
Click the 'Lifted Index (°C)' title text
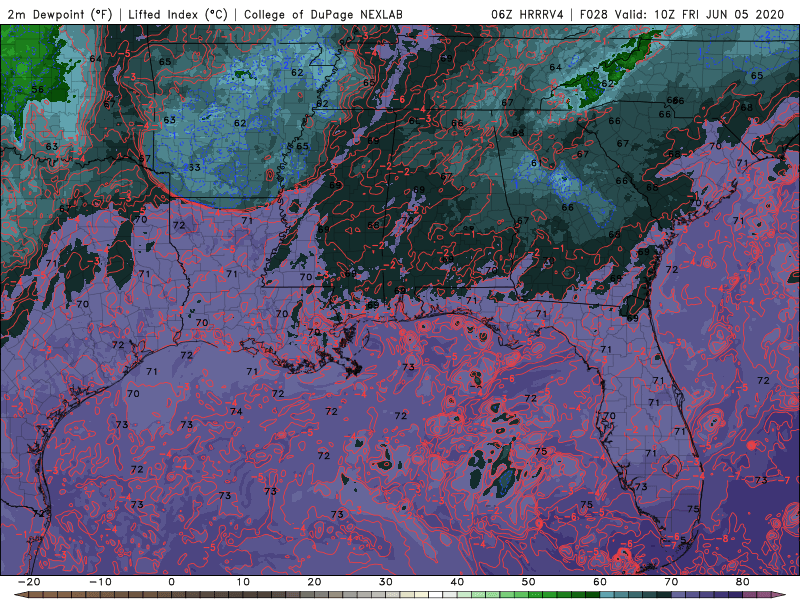tap(178, 15)
